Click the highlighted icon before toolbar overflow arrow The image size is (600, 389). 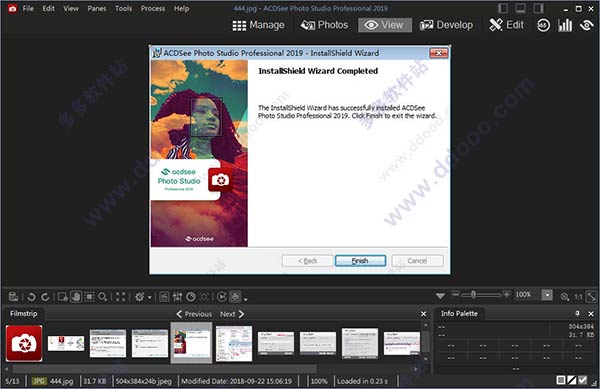[x=235, y=297]
